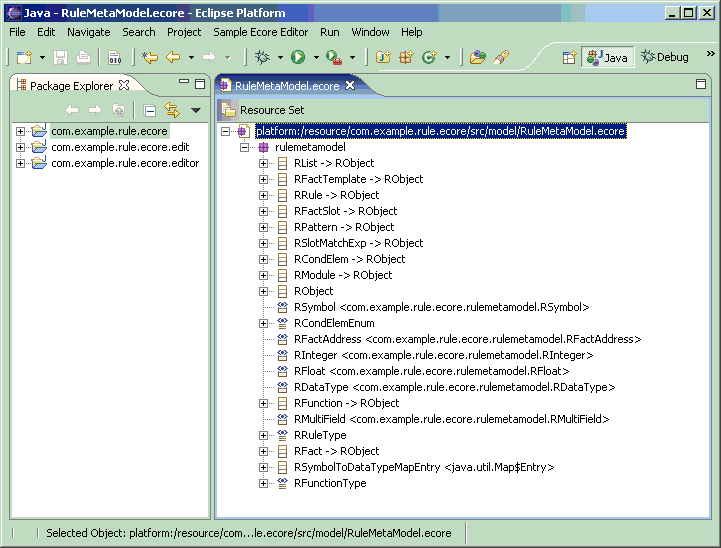Click the Print toolbar icon
This screenshot has width=721, height=548.
pos(84,58)
